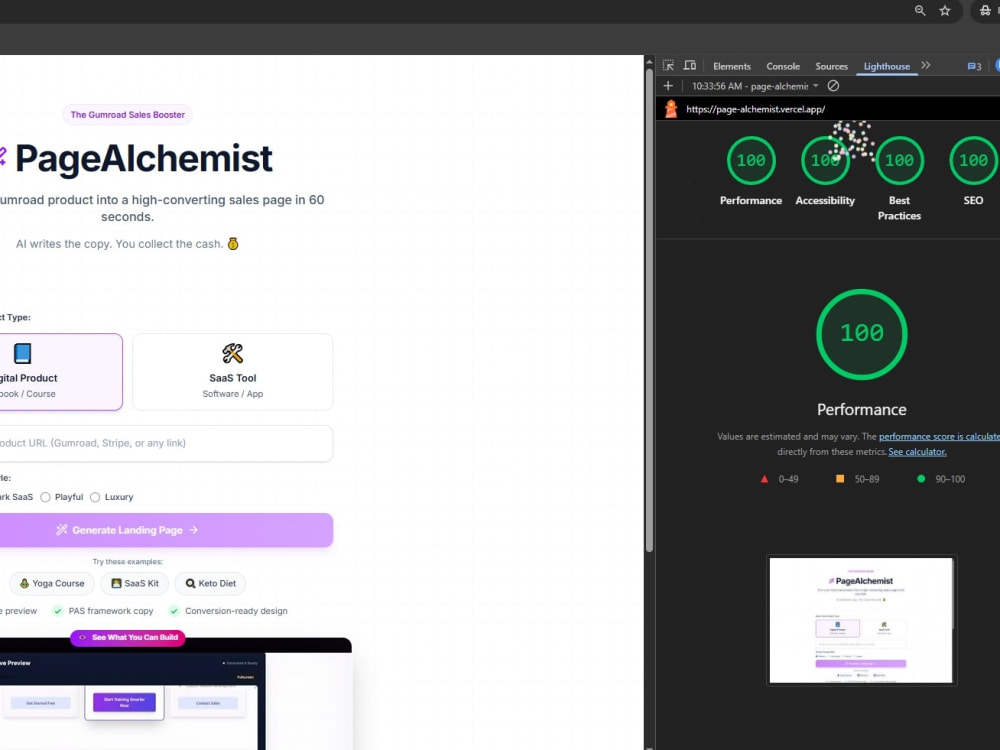Expand the more DevTools tabs chevron

(x=926, y=65)
